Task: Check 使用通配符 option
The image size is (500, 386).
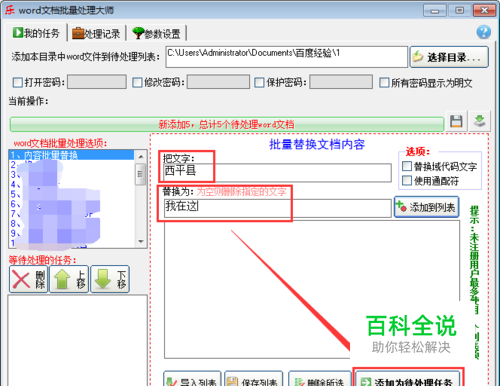Action: pos(407,181)
